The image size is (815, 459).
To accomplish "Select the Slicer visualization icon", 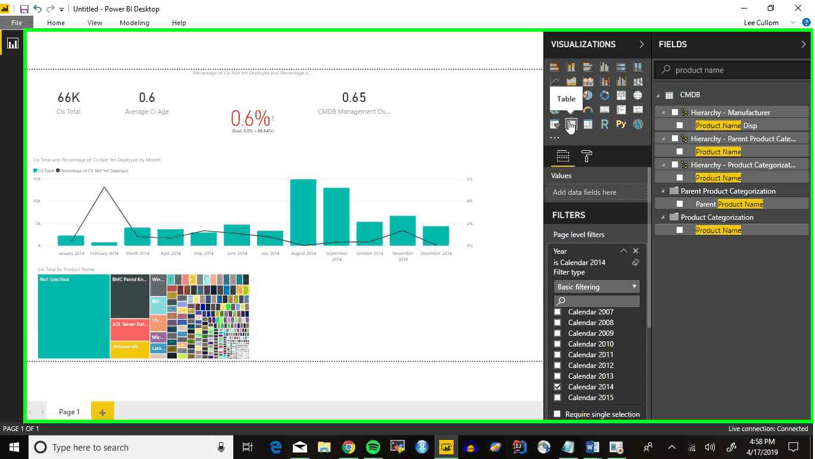I will click(x=555, y=124).
